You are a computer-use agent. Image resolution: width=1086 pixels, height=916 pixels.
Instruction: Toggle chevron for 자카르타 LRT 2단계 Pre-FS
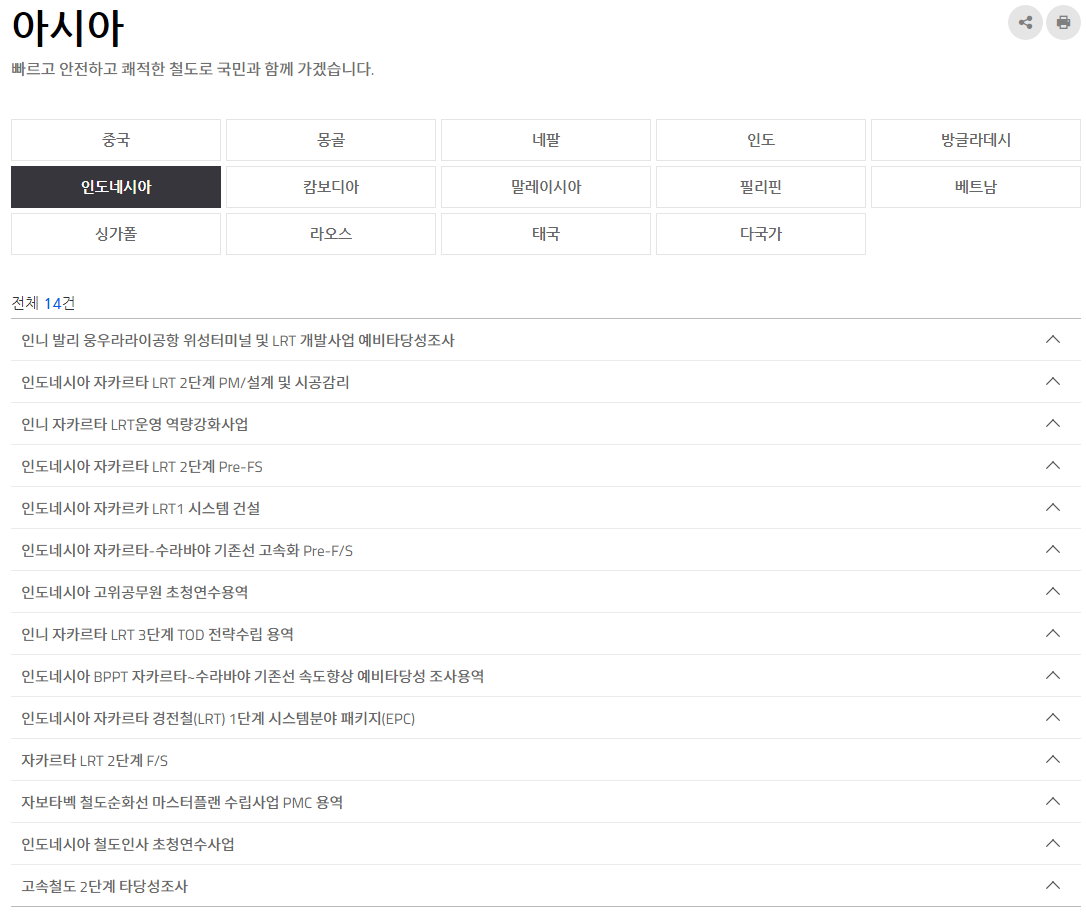pos(1053,465)
